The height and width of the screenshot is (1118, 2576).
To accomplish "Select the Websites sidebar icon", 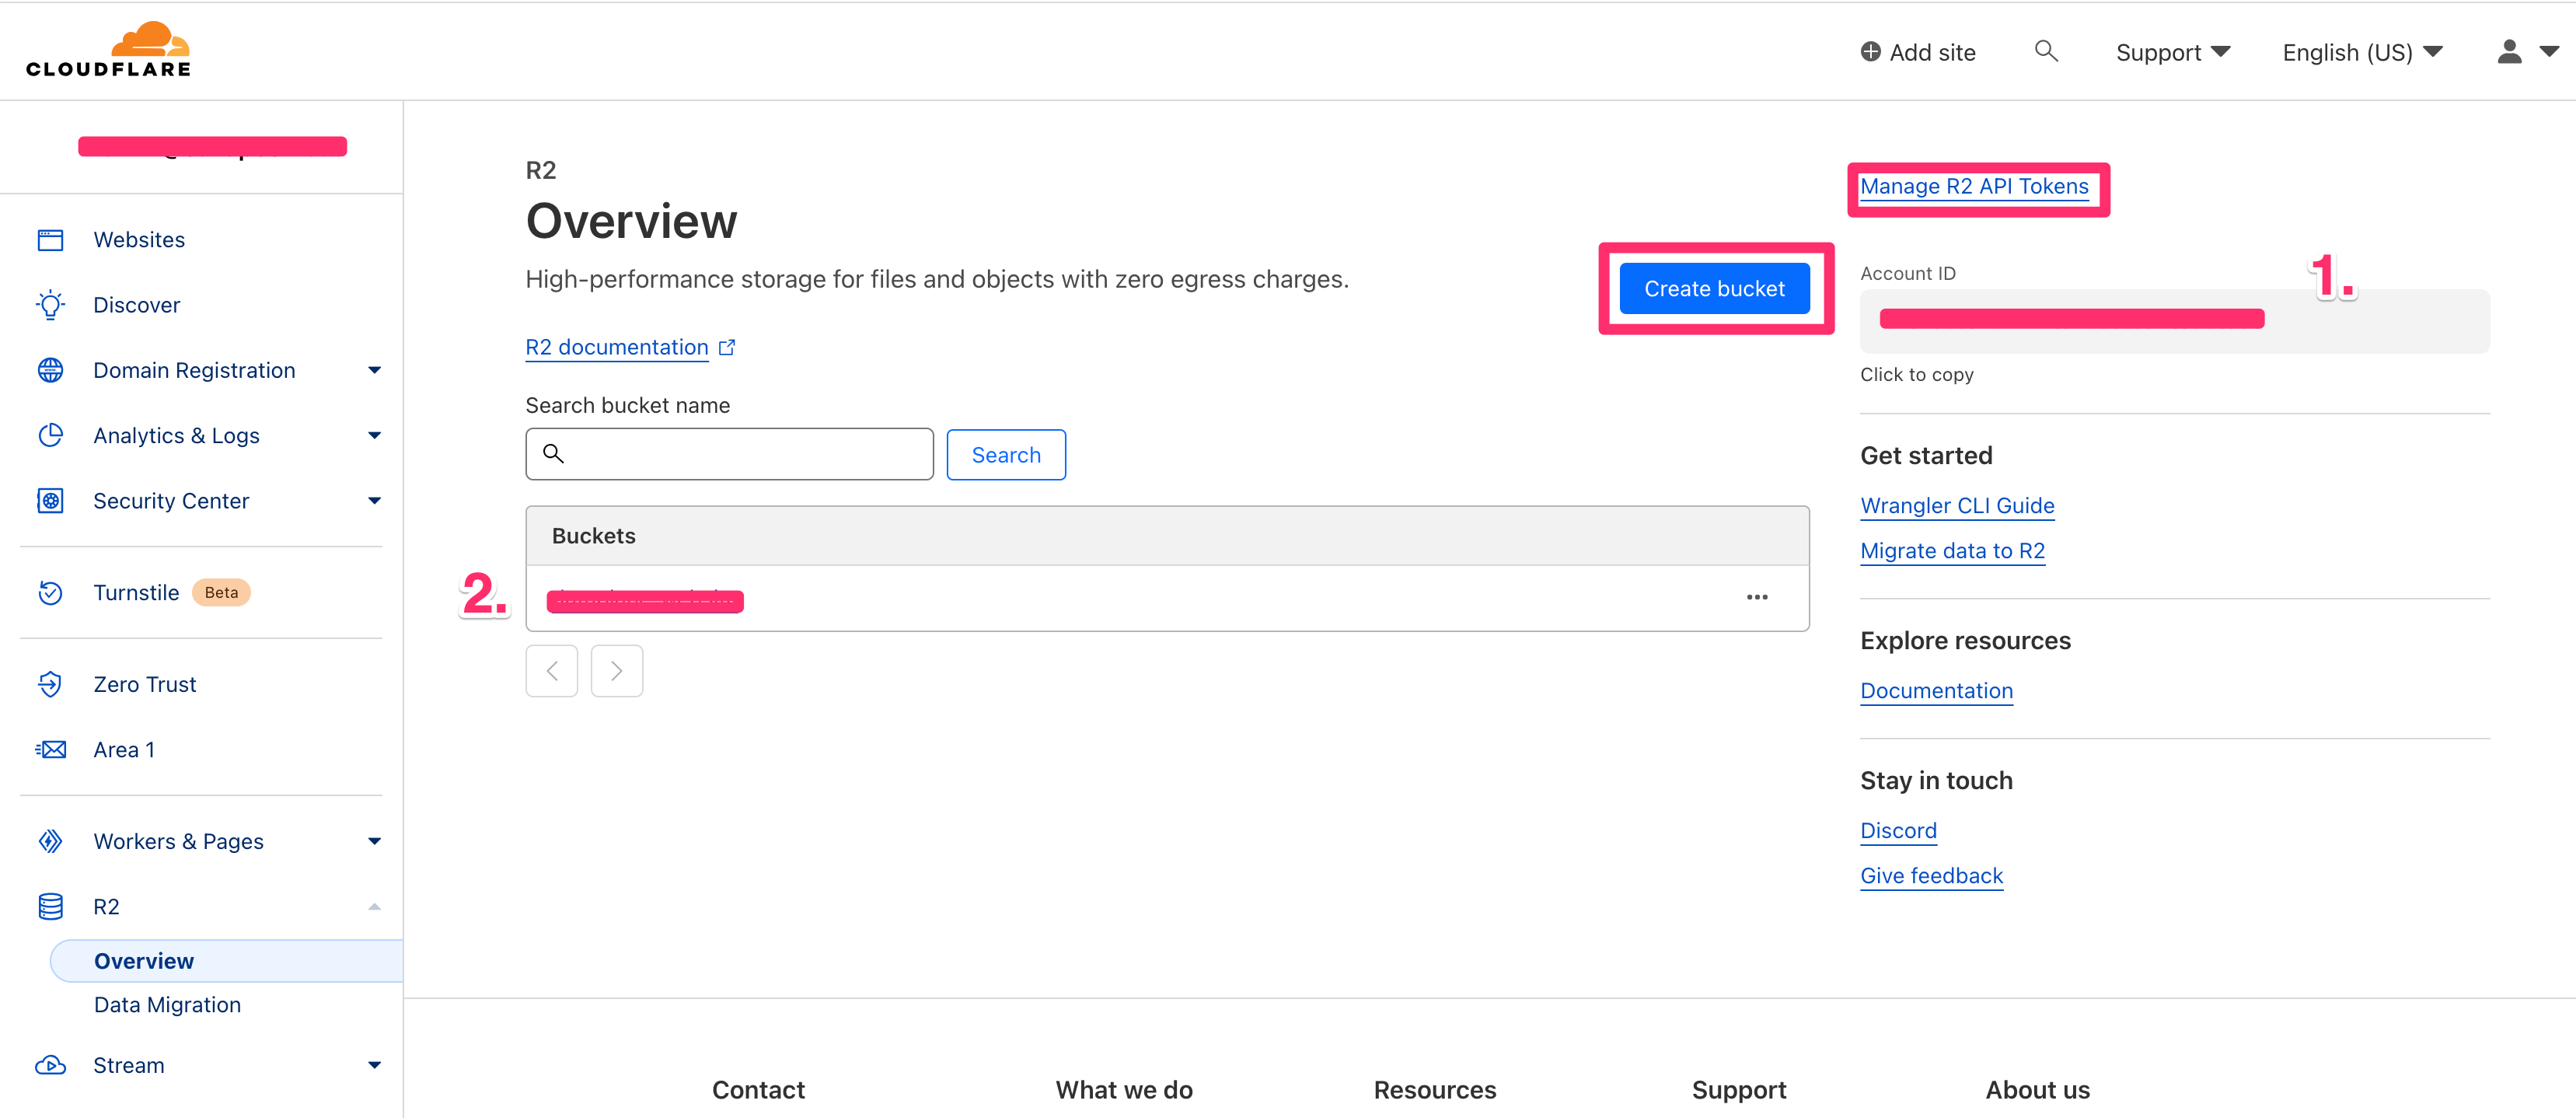I will 50,239.
